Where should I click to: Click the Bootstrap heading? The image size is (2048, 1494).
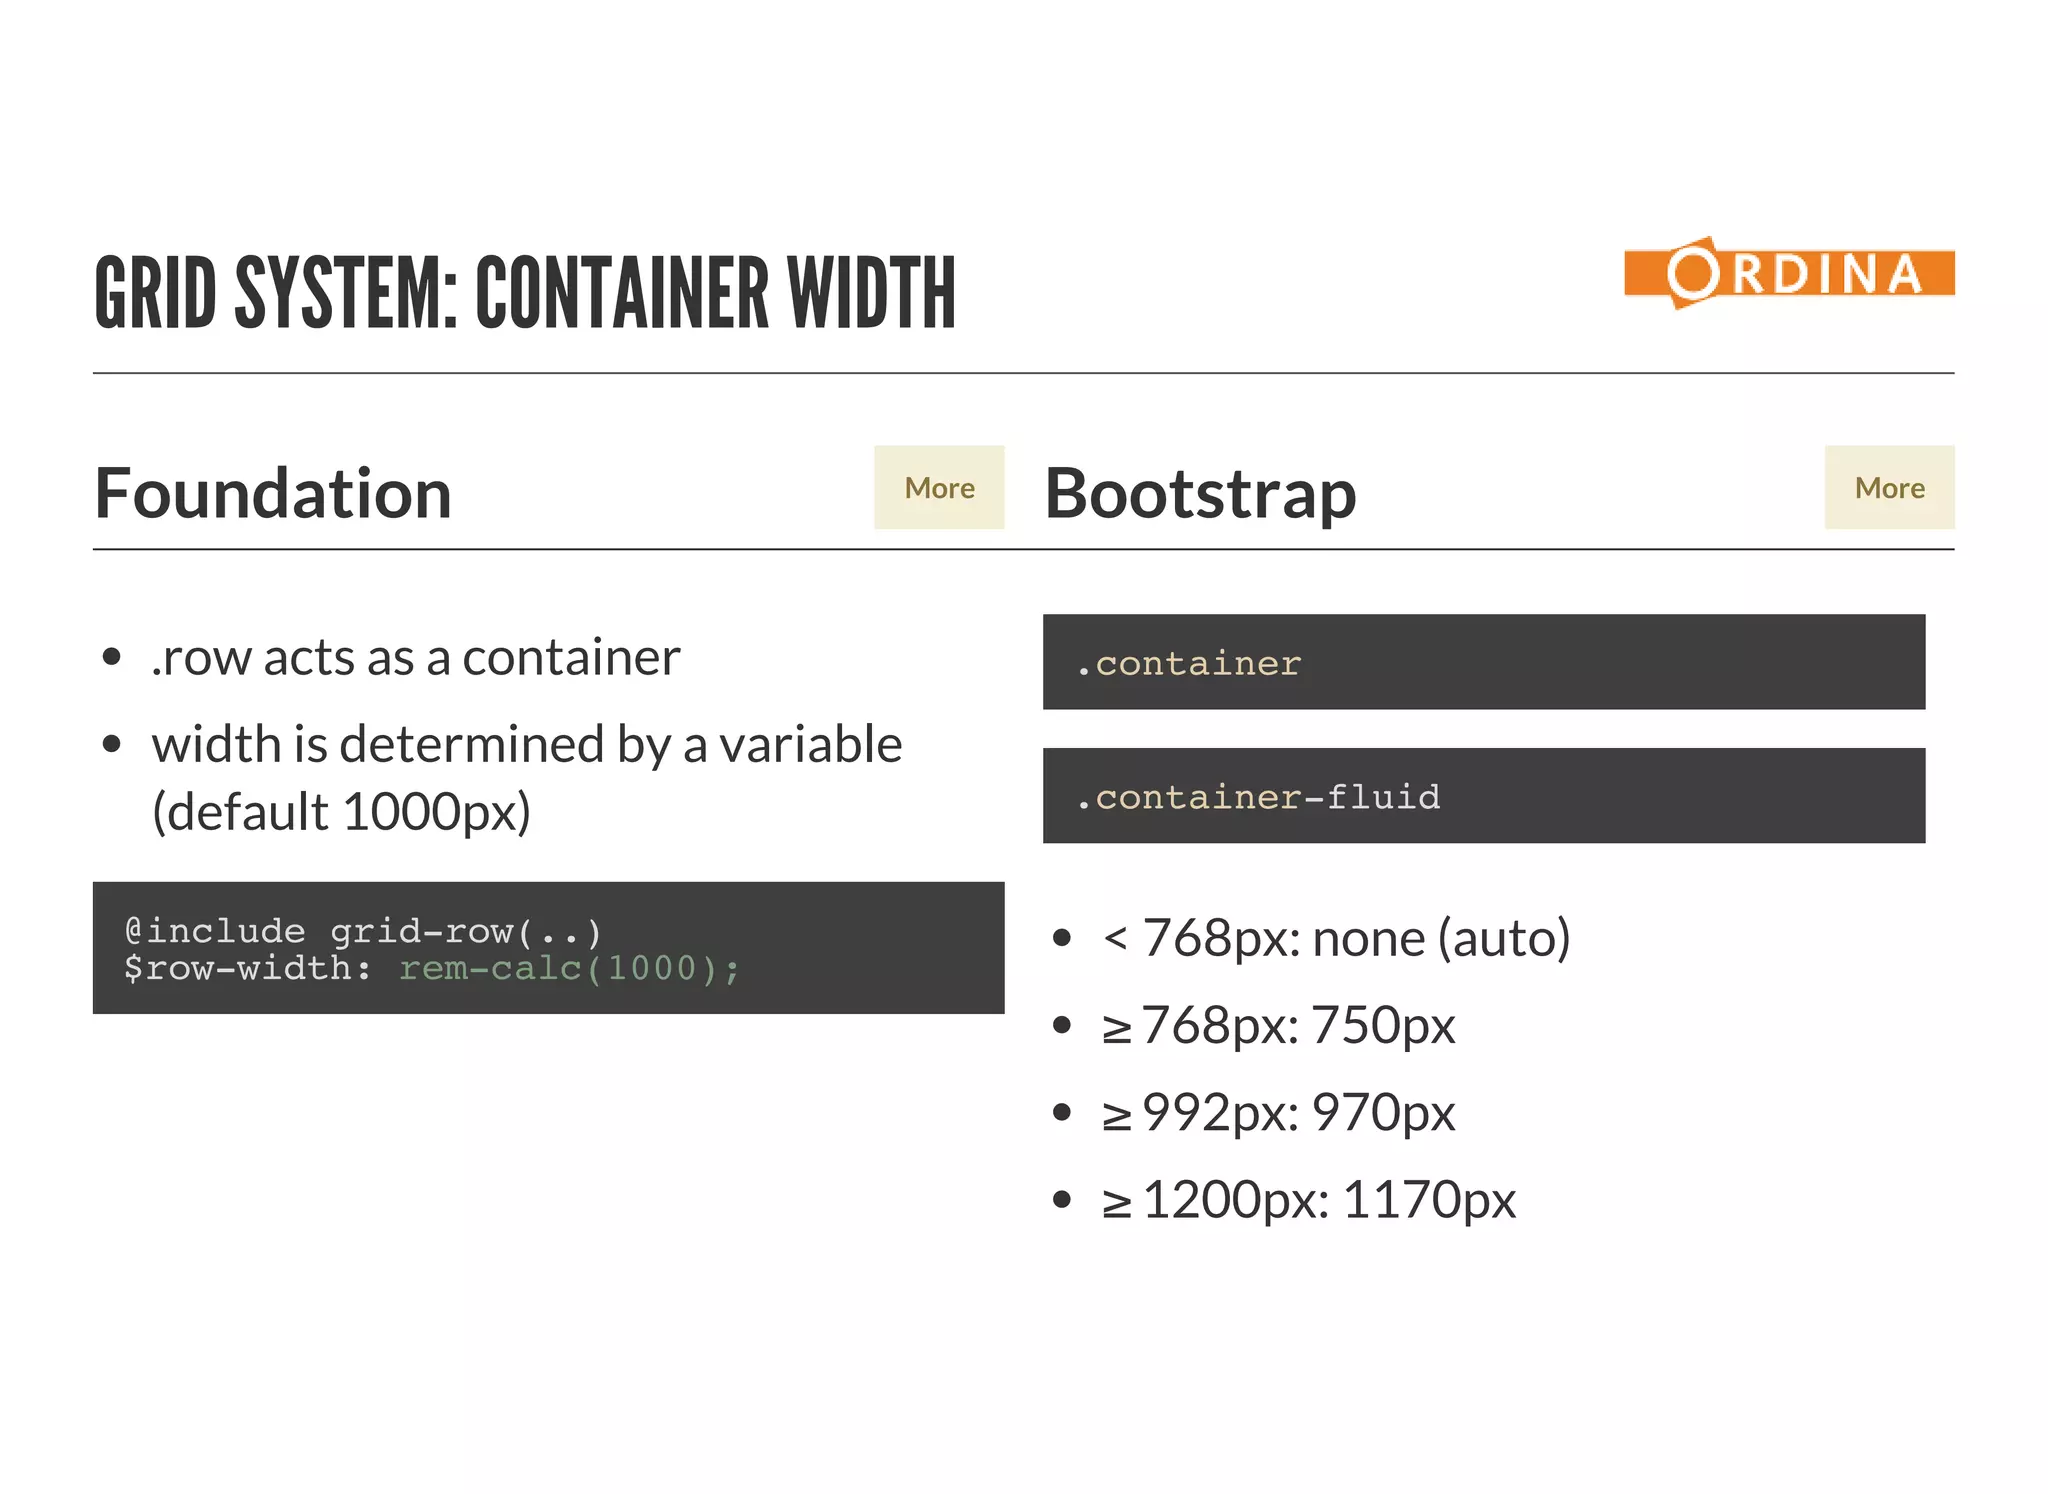tap(1200, 494)
